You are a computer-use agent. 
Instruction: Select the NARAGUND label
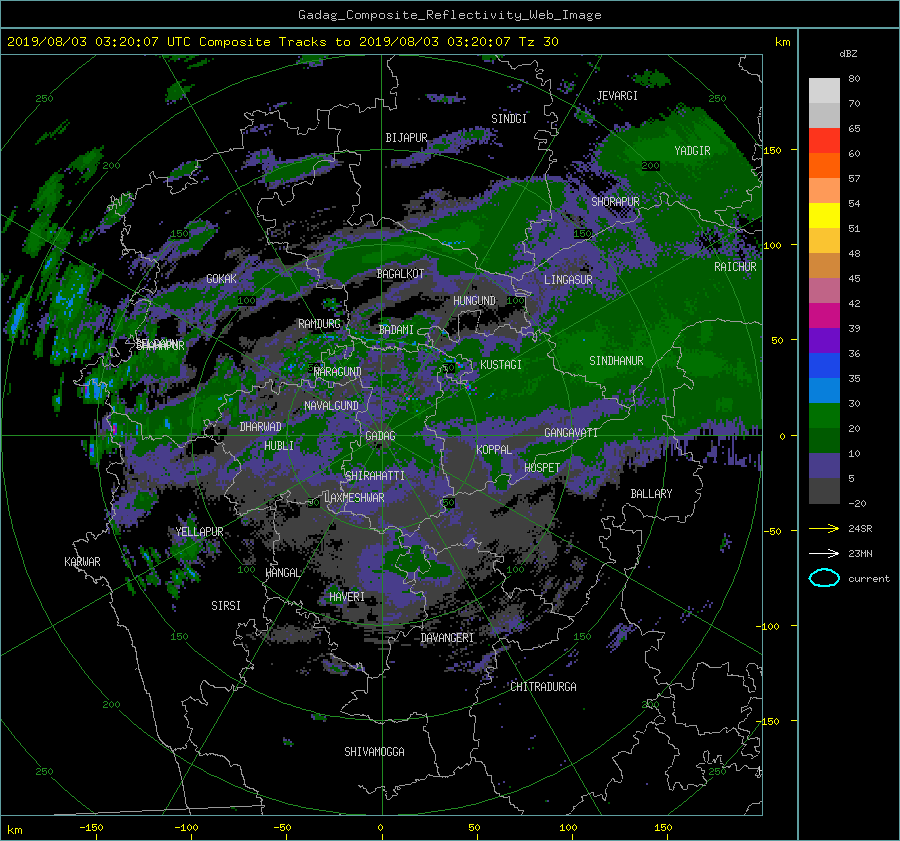point(338,372)
